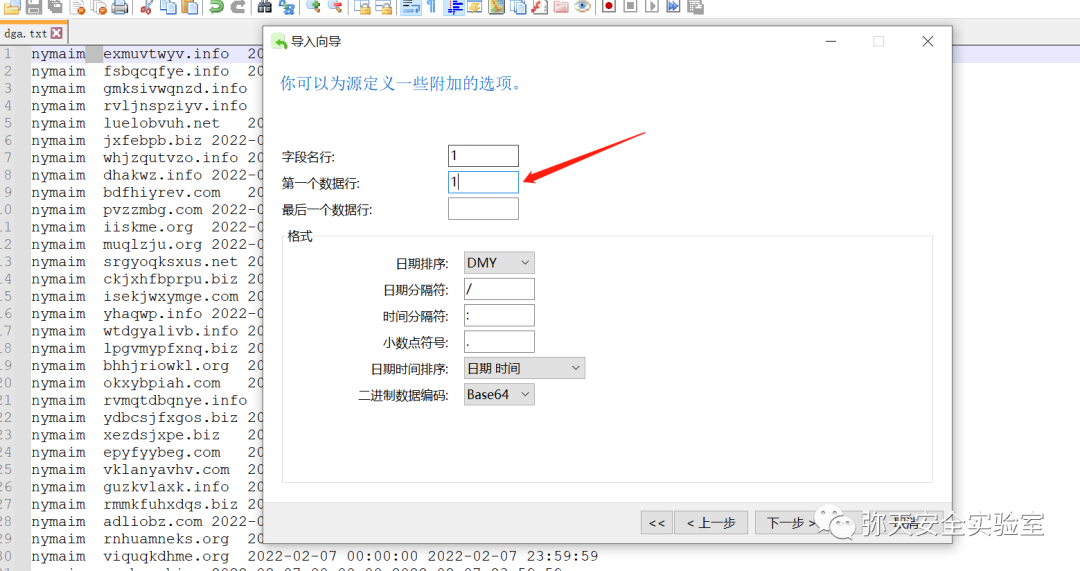Viewport: 1080px width, 571px height.
Task: Click the Copy toolbar icon
Action: tap(169, 7)
